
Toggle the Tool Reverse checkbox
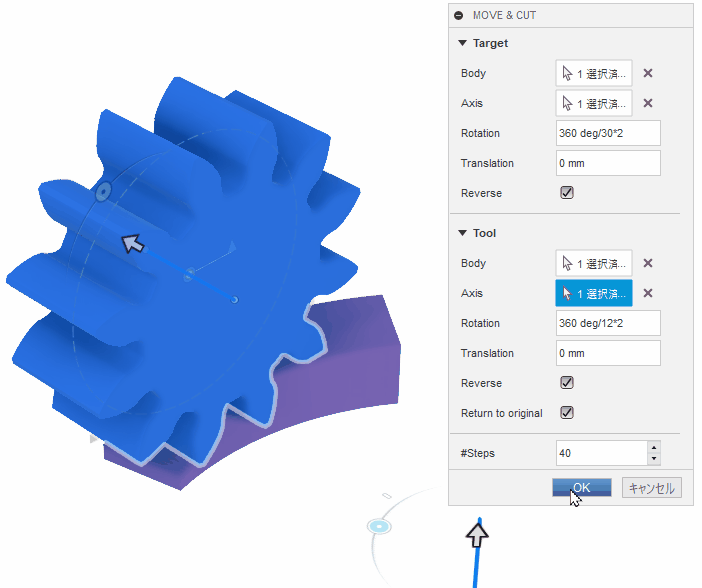tap(567, 383)
